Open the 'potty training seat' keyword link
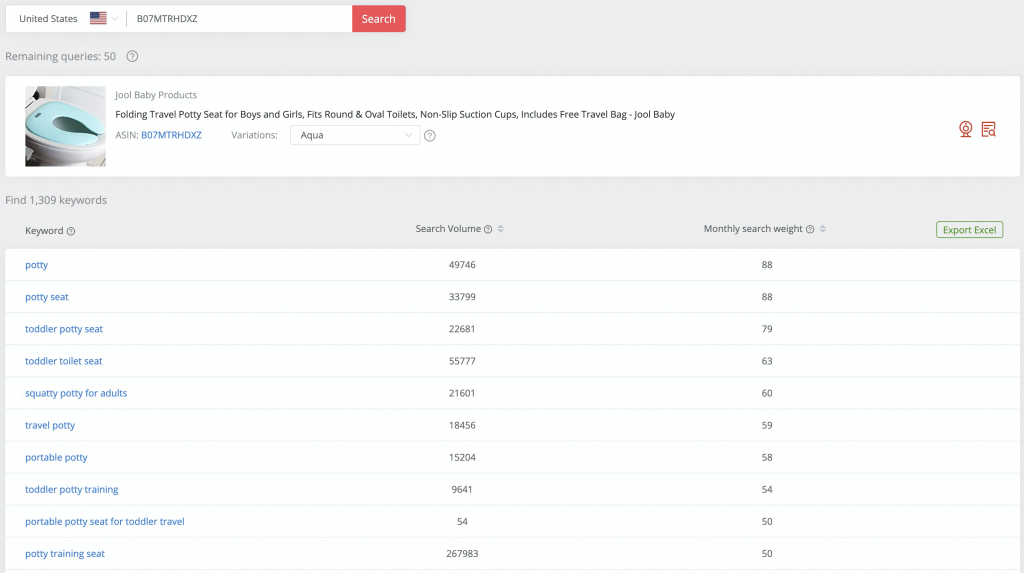 [65, 553]
